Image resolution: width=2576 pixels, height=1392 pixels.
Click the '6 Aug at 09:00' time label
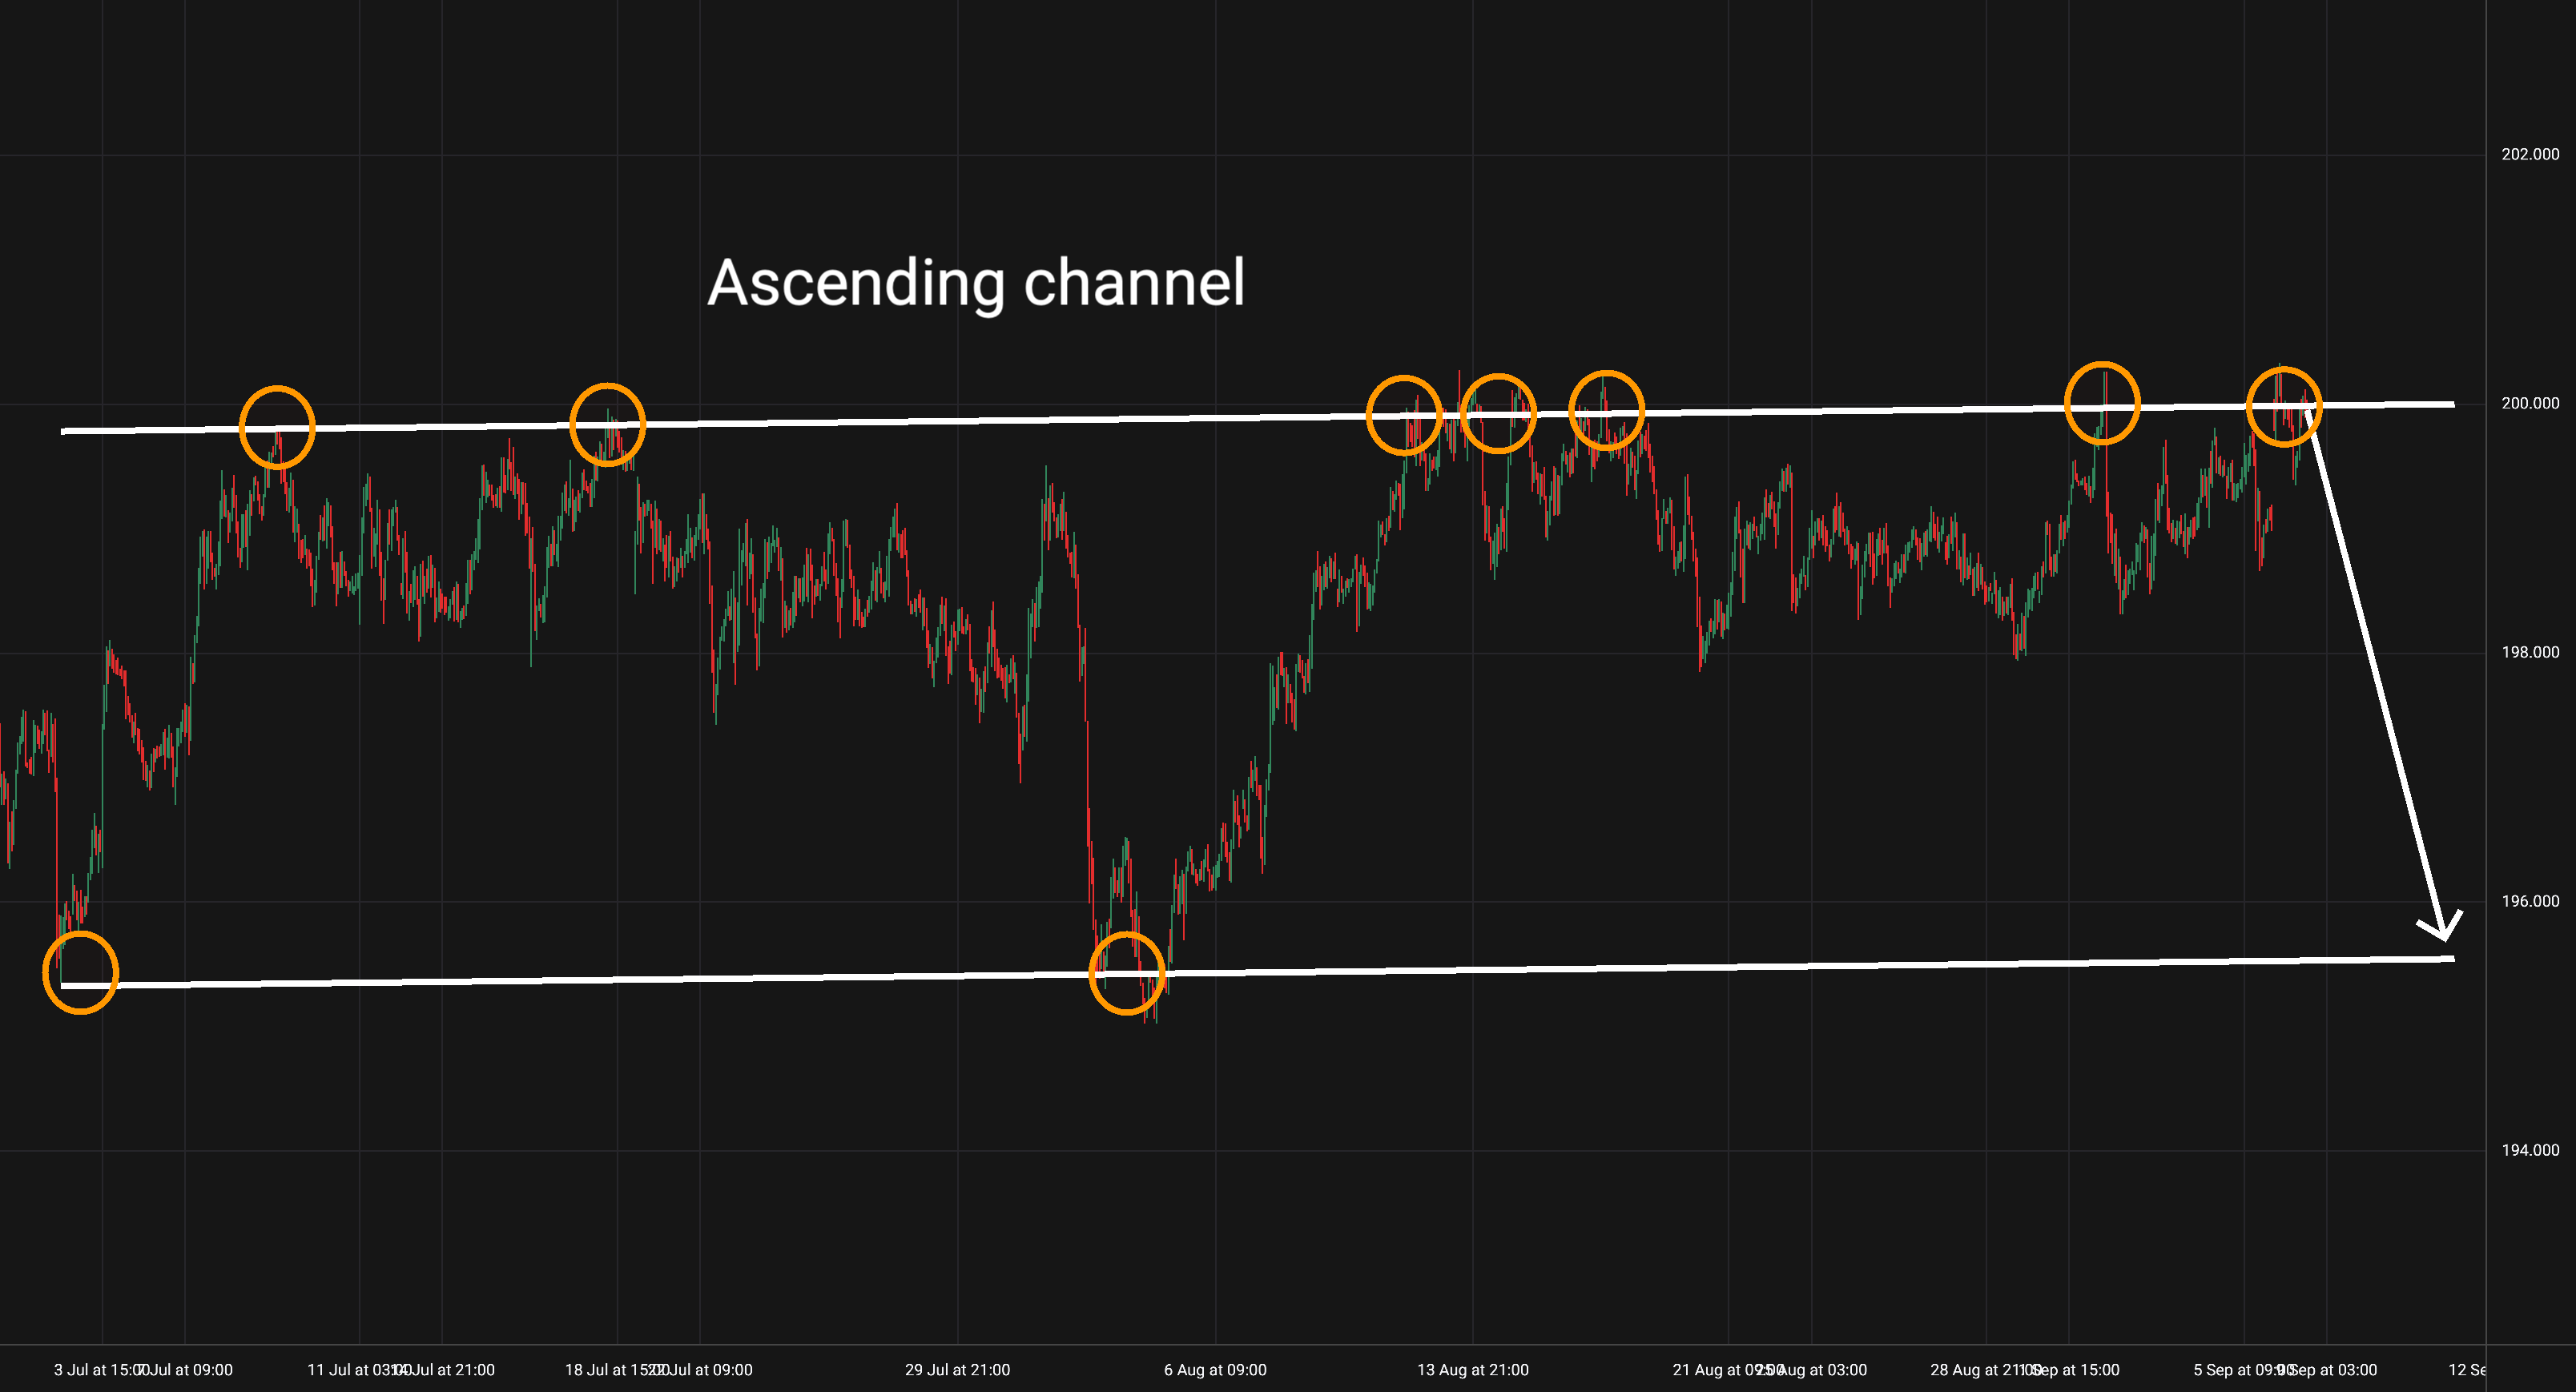click(1215, 1370)
